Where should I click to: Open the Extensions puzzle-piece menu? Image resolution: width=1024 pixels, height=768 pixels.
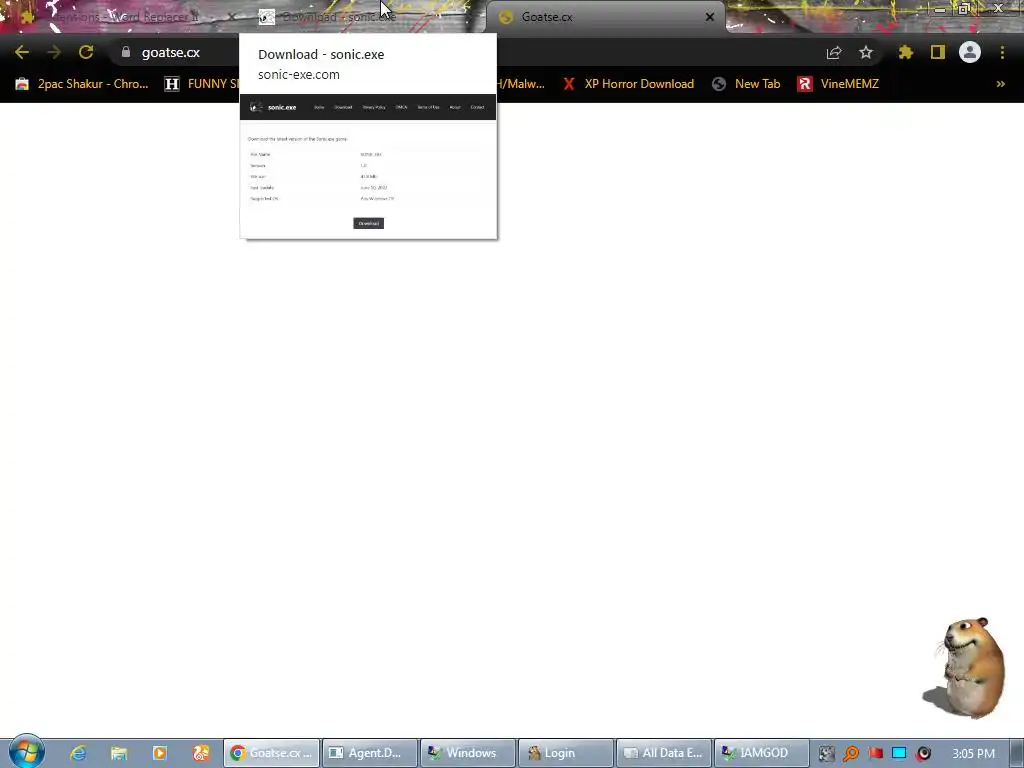click(x=905, y=52)
